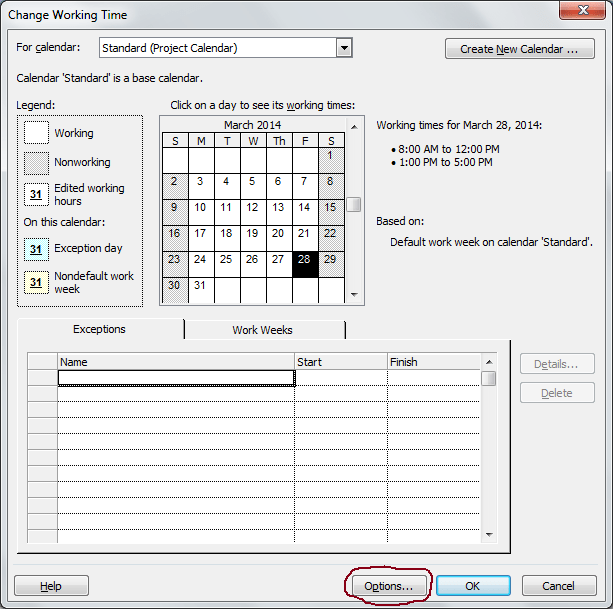This screenshot has height=609, width=613.
Task: Confirm with the OK button
Action: click(x=473, y=586)
